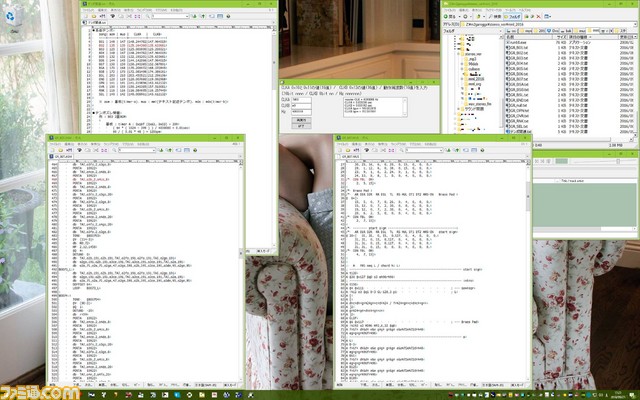Click scissors Cut icon in GR_B07.MUS editor
Image resolution: width=640 pixels, height=400 pixels.
pyautogui.click(x=382, y=150)
